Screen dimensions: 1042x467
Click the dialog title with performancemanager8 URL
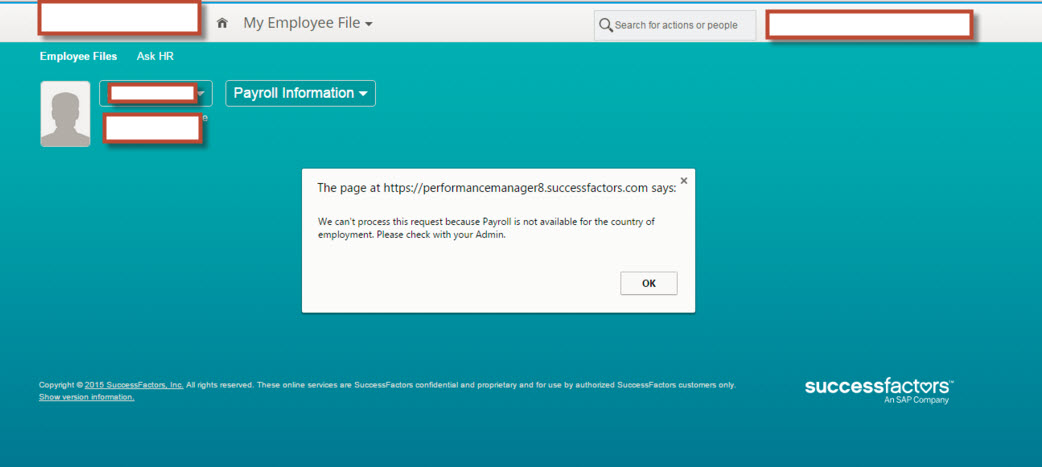pos(496,187)
